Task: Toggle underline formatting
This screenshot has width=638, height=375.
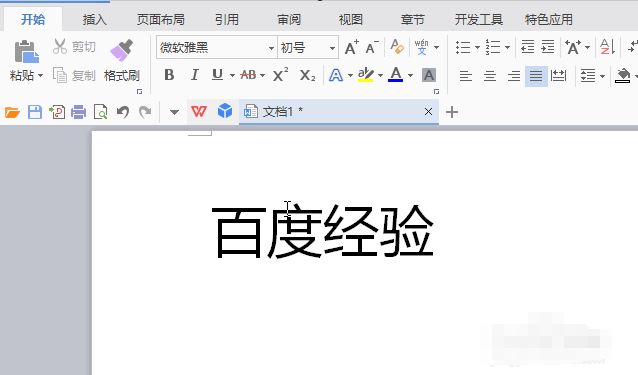Action: pos(217,75)
